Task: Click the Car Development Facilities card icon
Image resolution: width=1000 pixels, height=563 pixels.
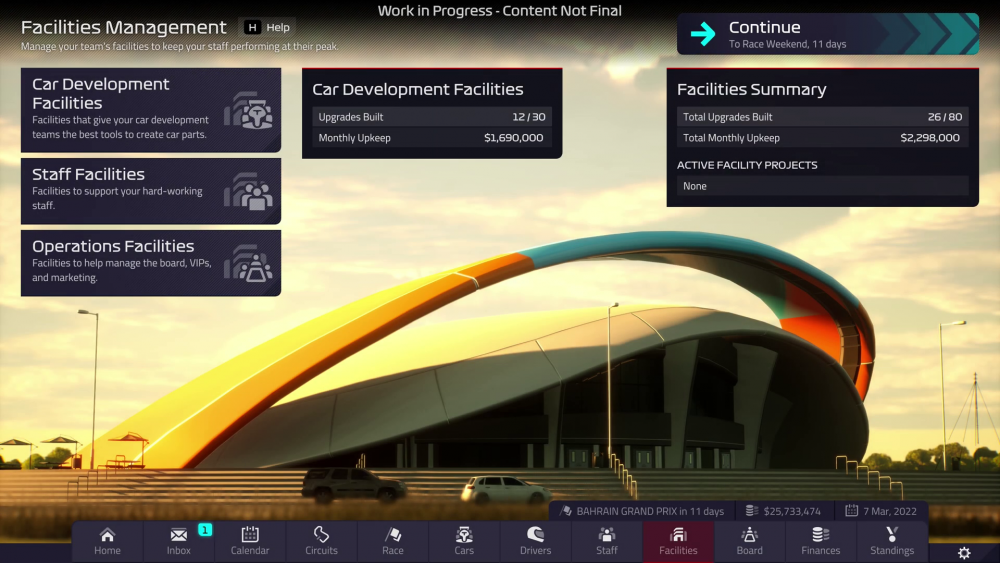Action: coord(249,110)
